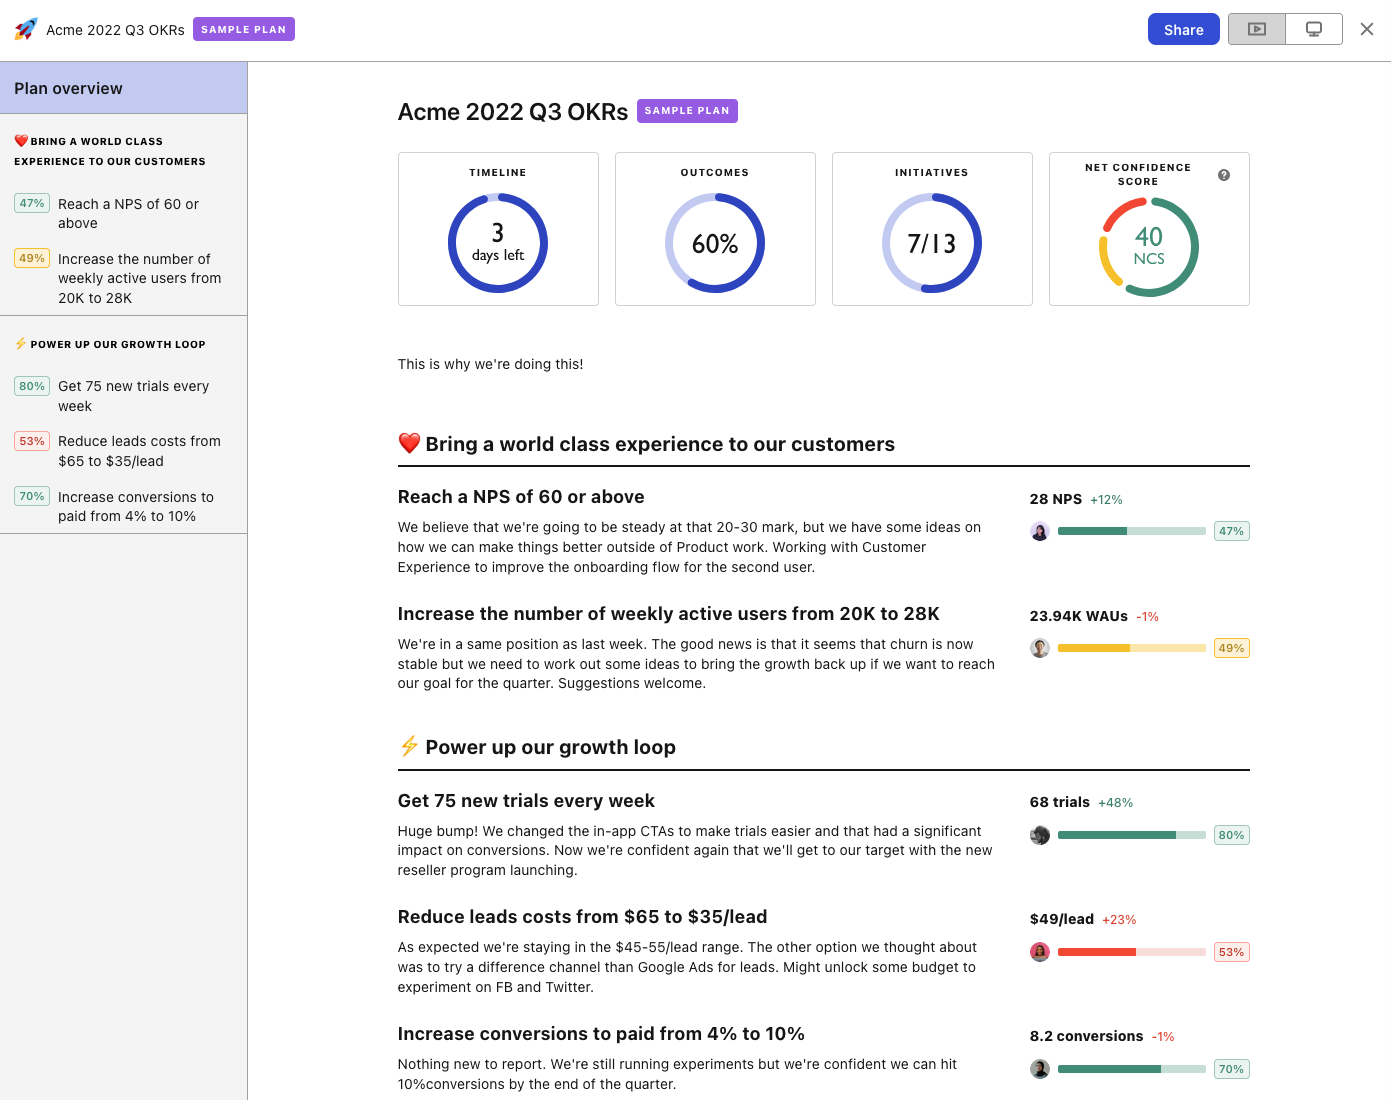Open sidebar item Reach a NPS of 60
This screenshot has width=1391, height=1100.
124,213
